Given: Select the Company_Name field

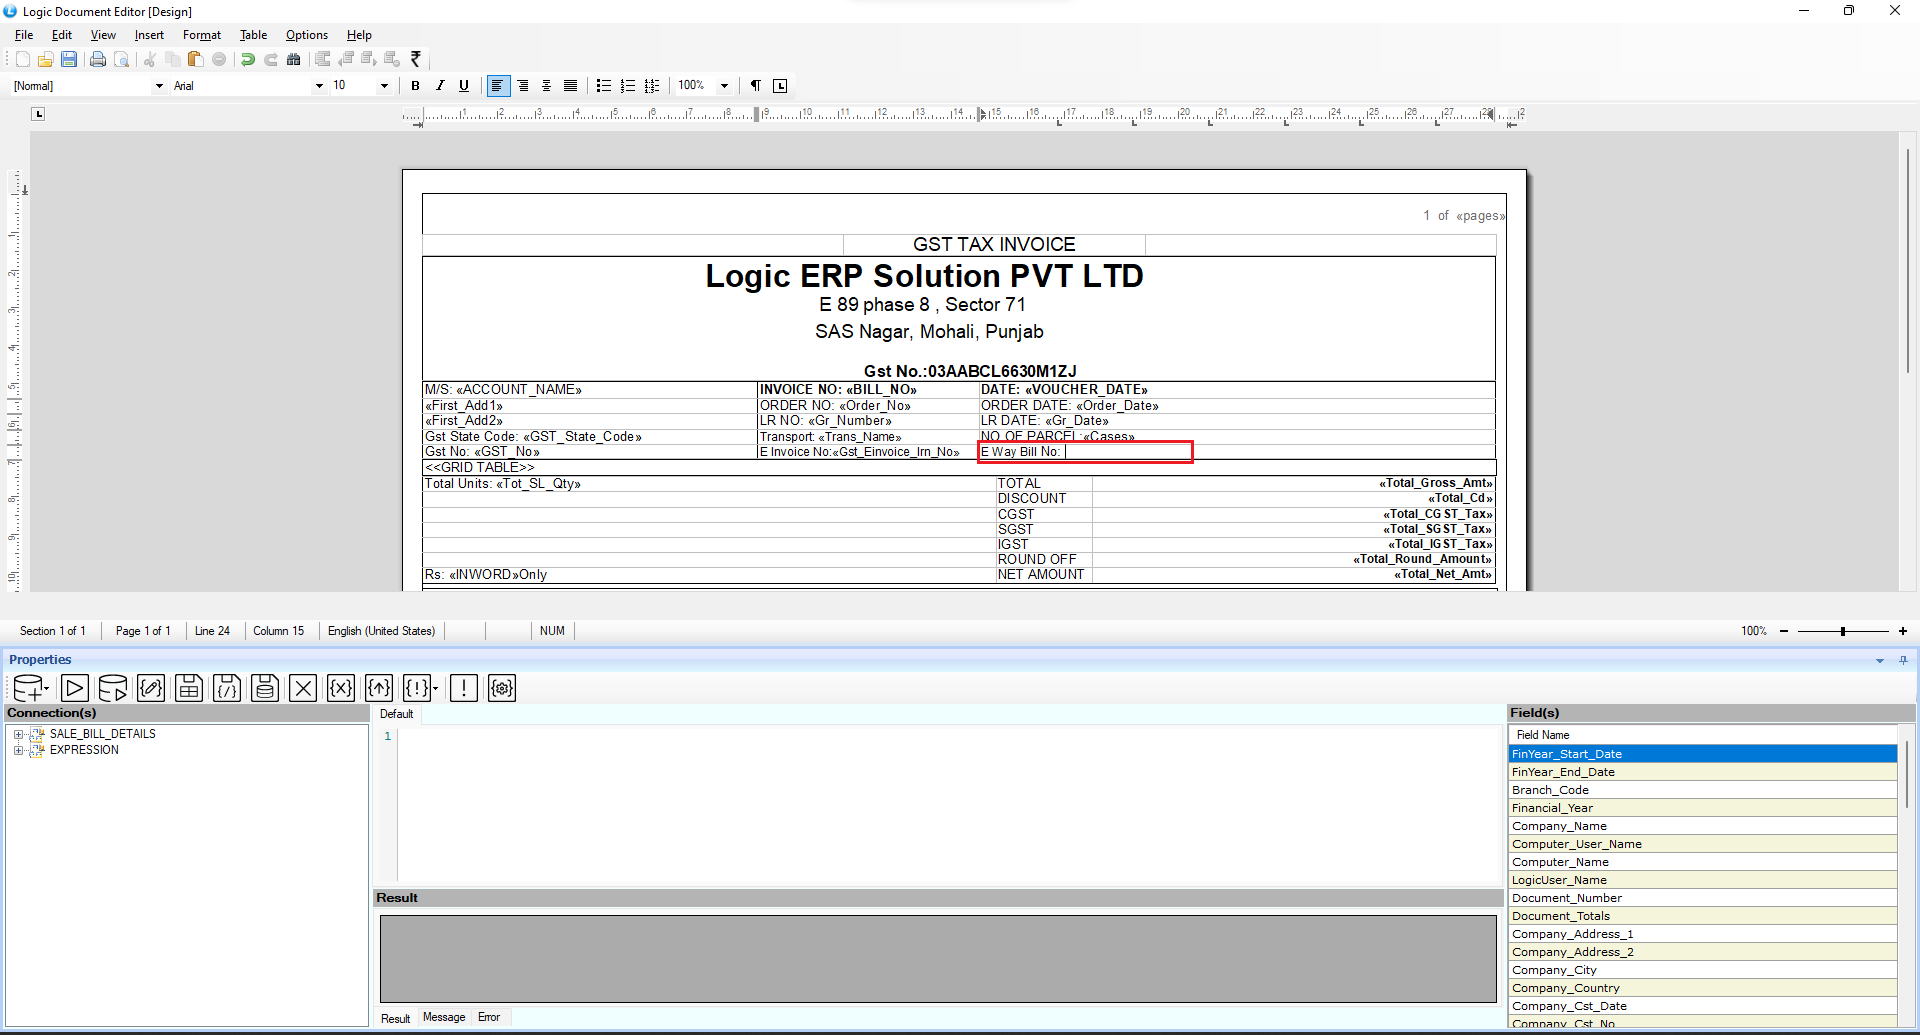Looking at the screenshot, I should [x=1559, y=826].
